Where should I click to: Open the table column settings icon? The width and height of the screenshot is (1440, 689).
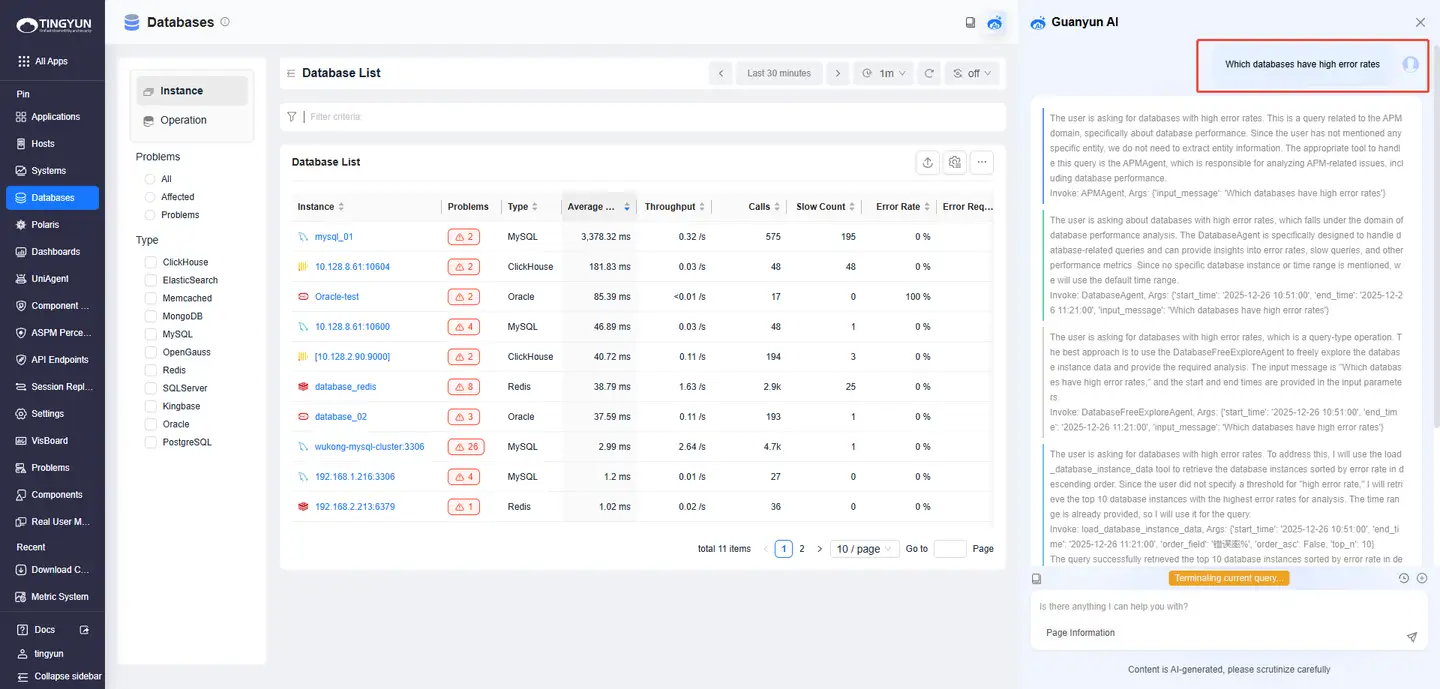(x=955, y=162)
